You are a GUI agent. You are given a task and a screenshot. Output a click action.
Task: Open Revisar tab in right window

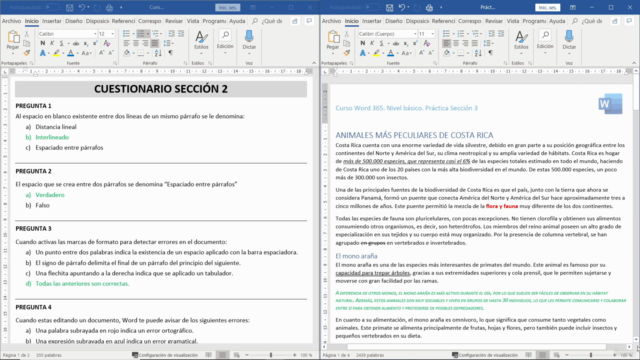tap(494, 21)
